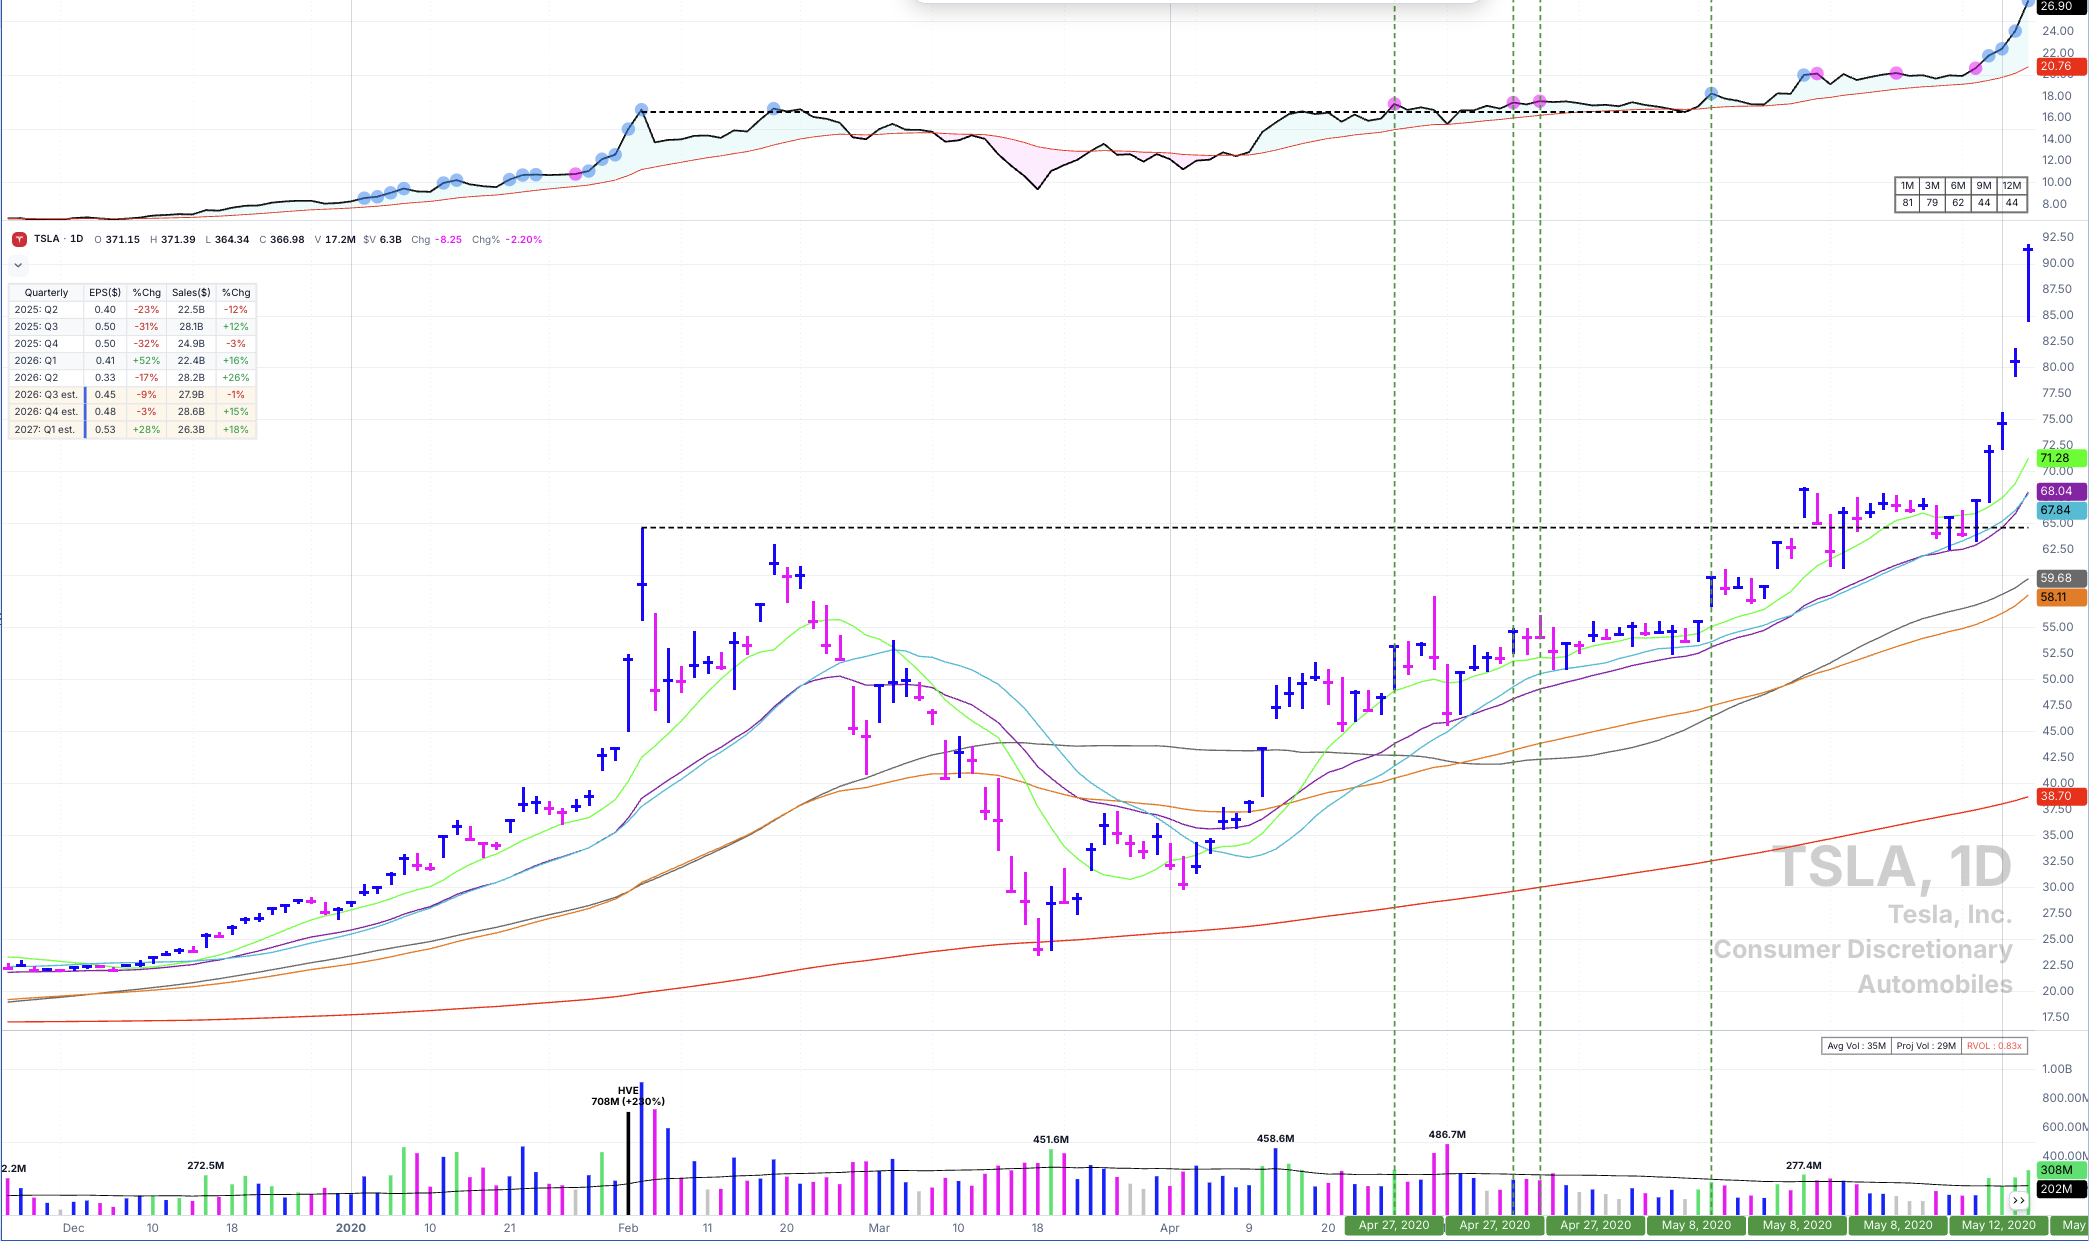Click the double-arrow scroll-to-latest button
Image resolution: width=2089 pixels, height=1241 pixels.
click(2019, 1200)
